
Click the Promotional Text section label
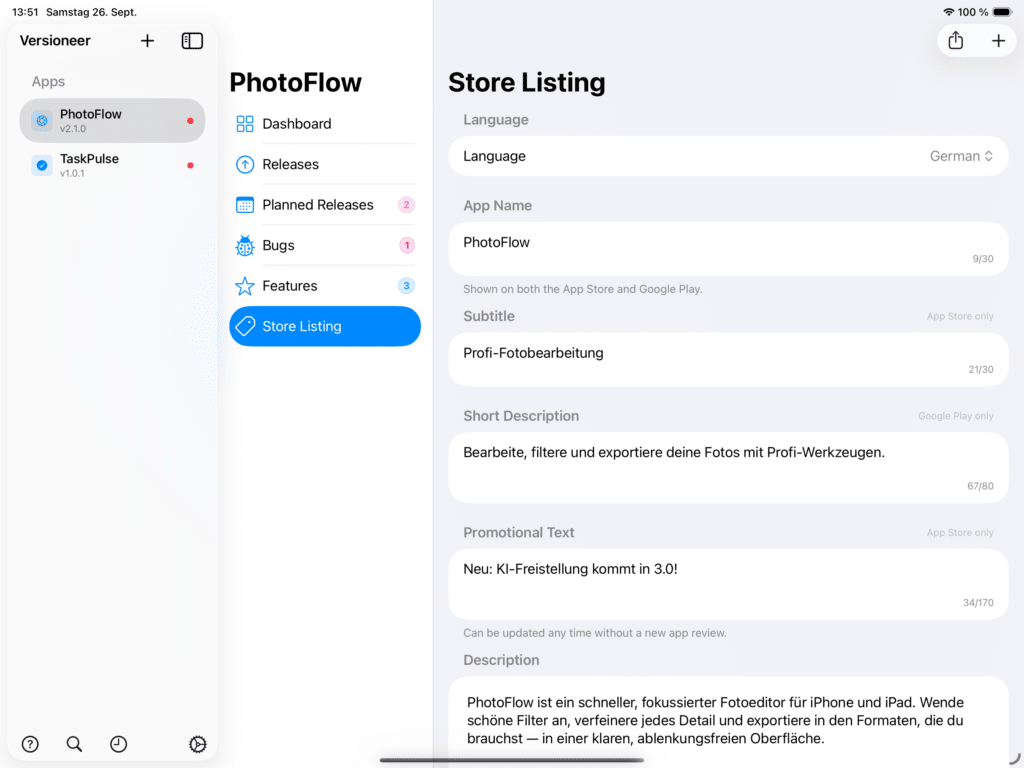(519, 533)
